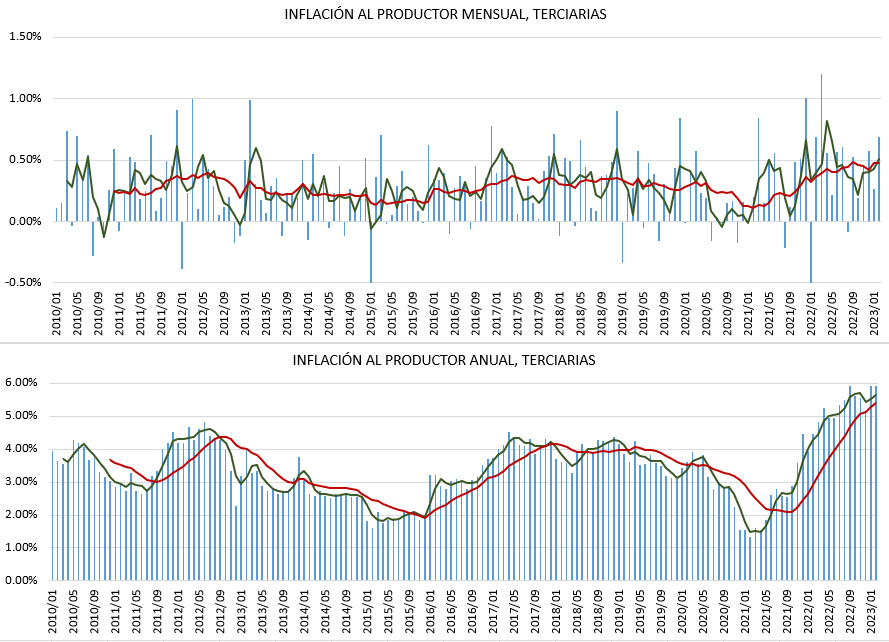Click the 2019/09 date label in the annual chart

[x=661, y=612]
